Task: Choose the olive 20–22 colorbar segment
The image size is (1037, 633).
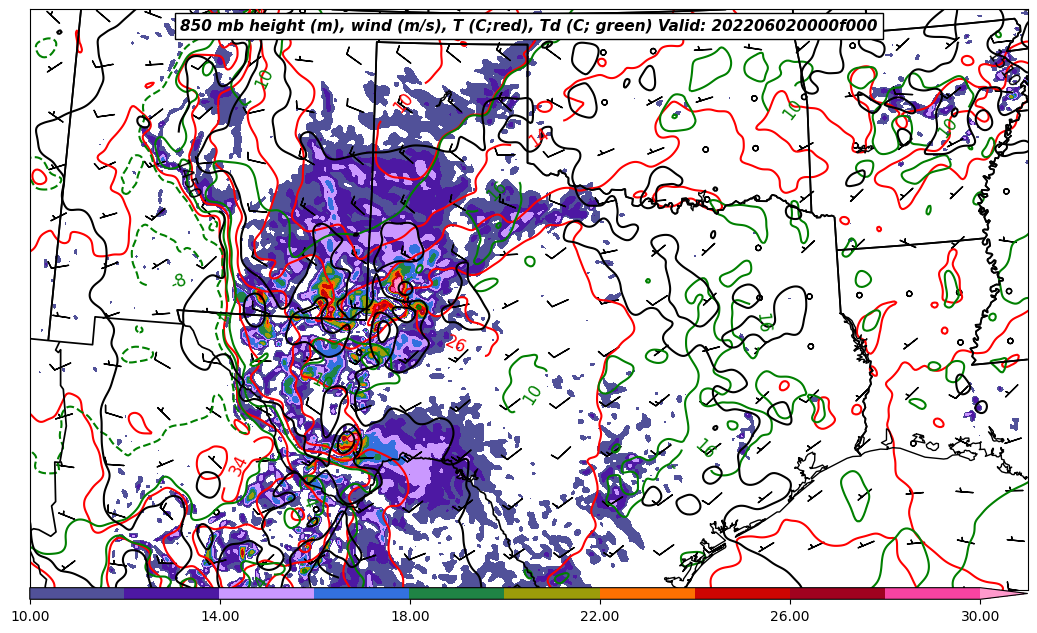Action: pos(552,593)
